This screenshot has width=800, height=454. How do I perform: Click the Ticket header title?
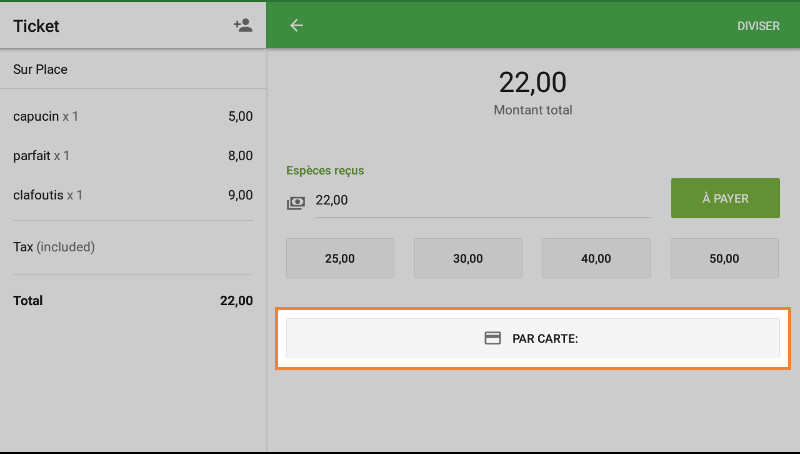click(x=37, y=27)
